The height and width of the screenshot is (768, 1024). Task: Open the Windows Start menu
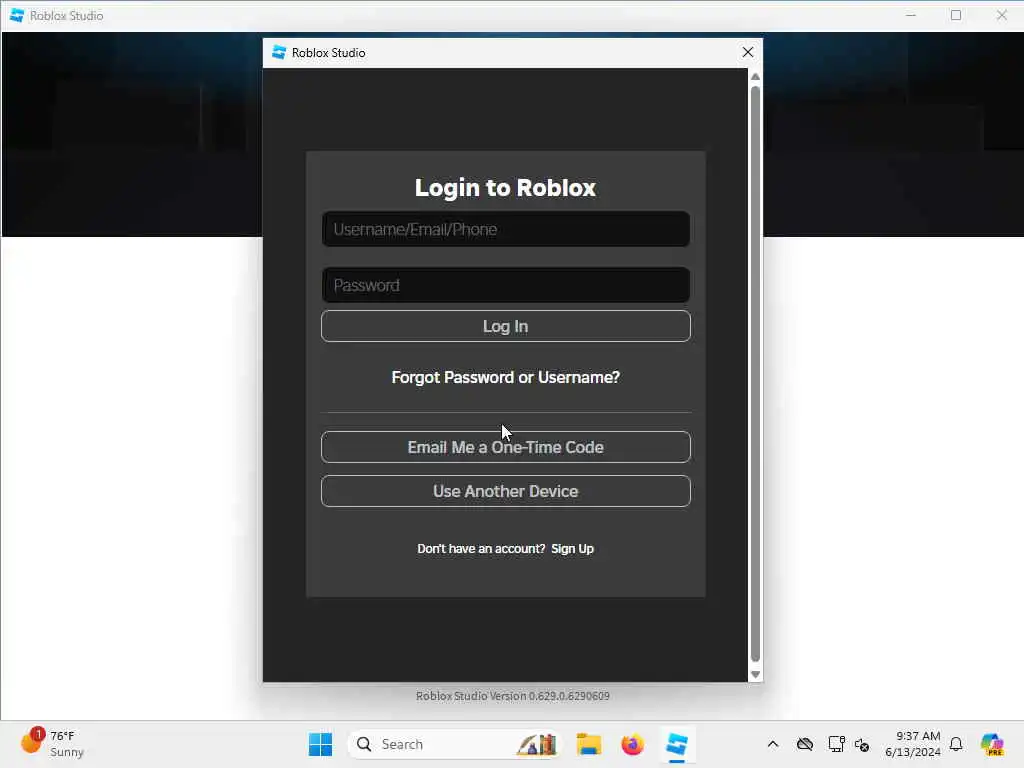pyautogui.click(x=320, y=744)
